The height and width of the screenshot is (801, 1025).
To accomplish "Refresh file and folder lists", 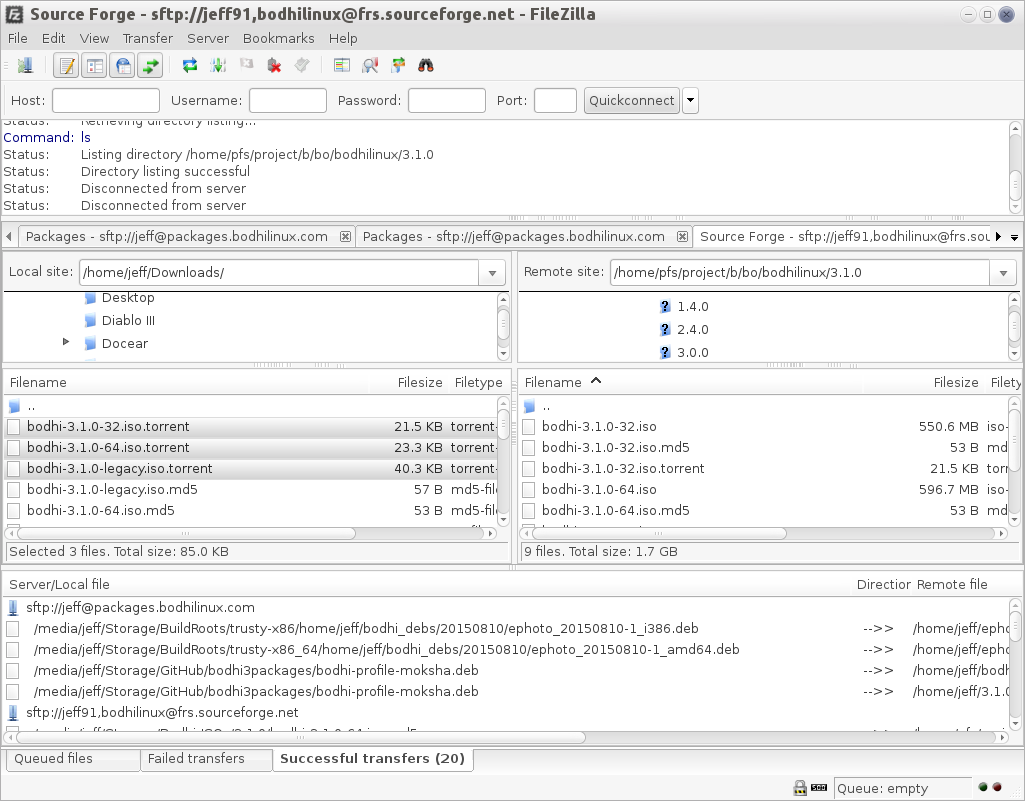I will 190,65.
